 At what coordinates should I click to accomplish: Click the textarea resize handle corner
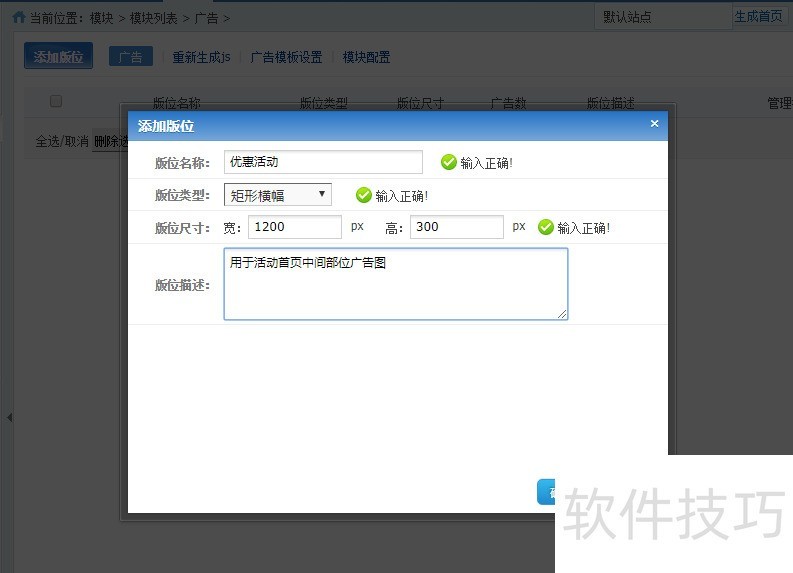click(562, 315)
